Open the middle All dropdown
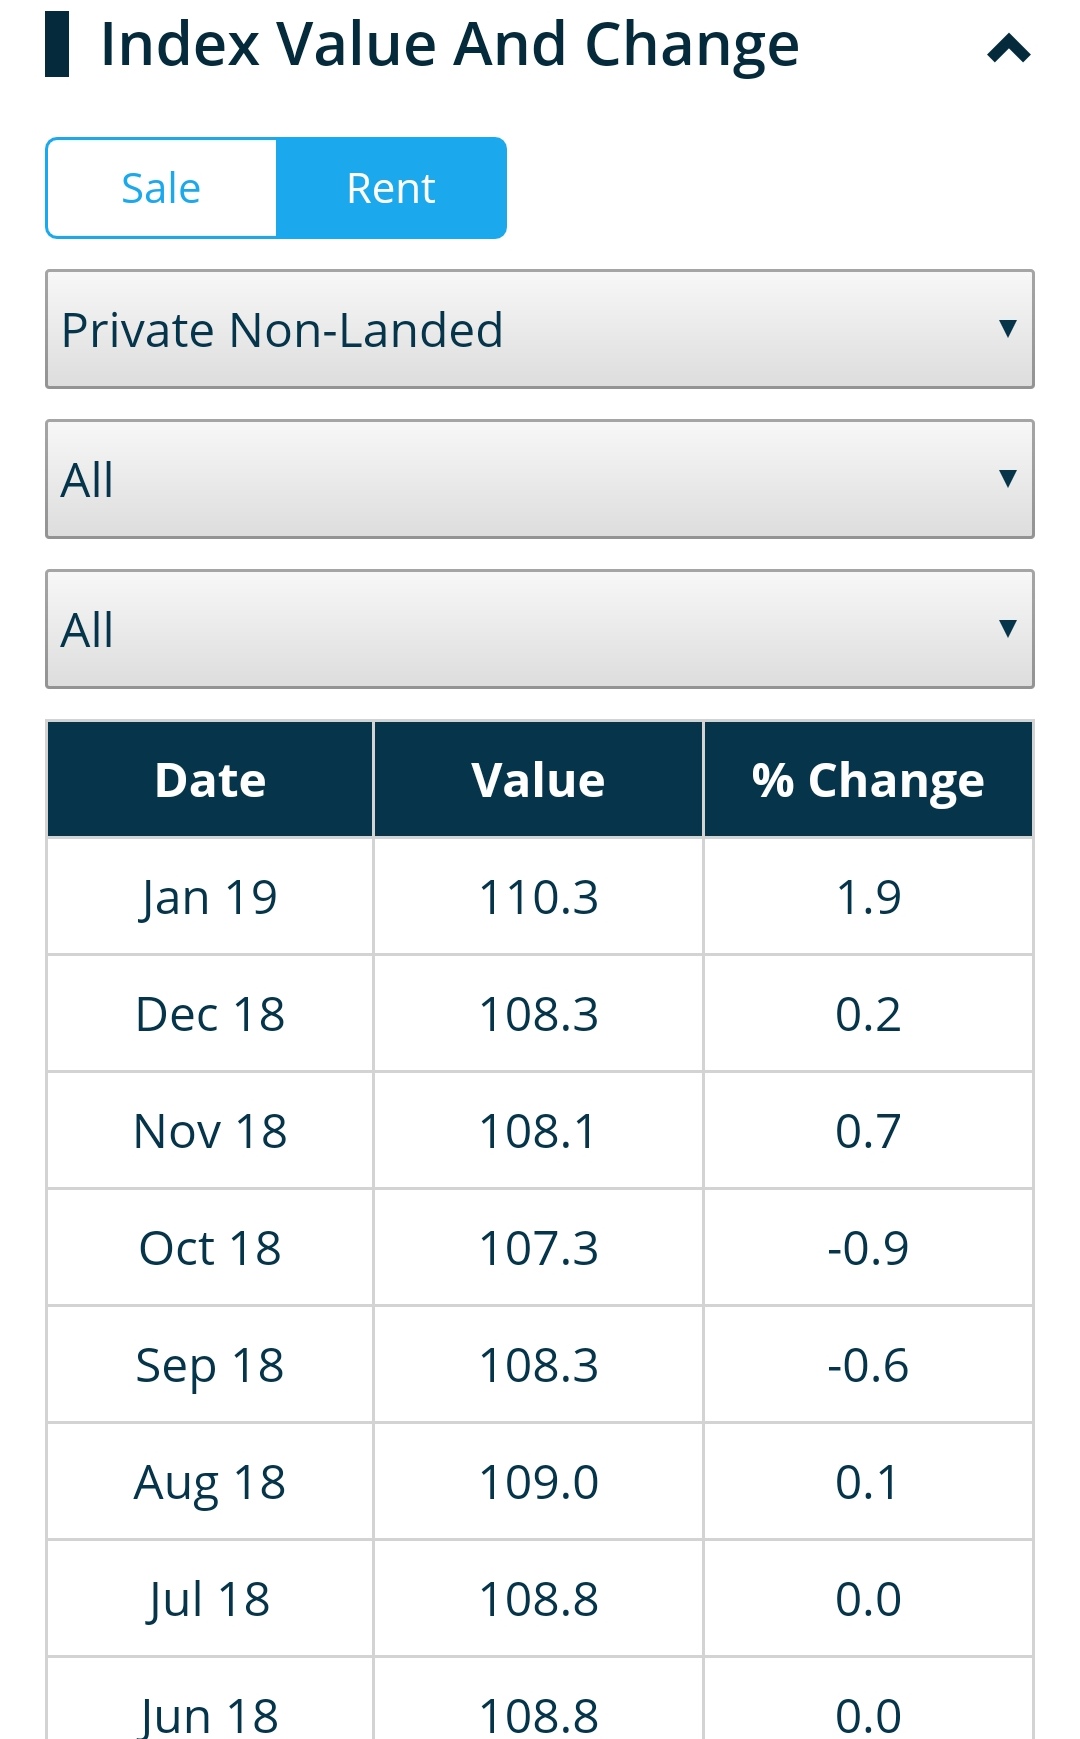Image resolution: width=1080 pixels, height=1739 pixels. click(x=540, y=479)
